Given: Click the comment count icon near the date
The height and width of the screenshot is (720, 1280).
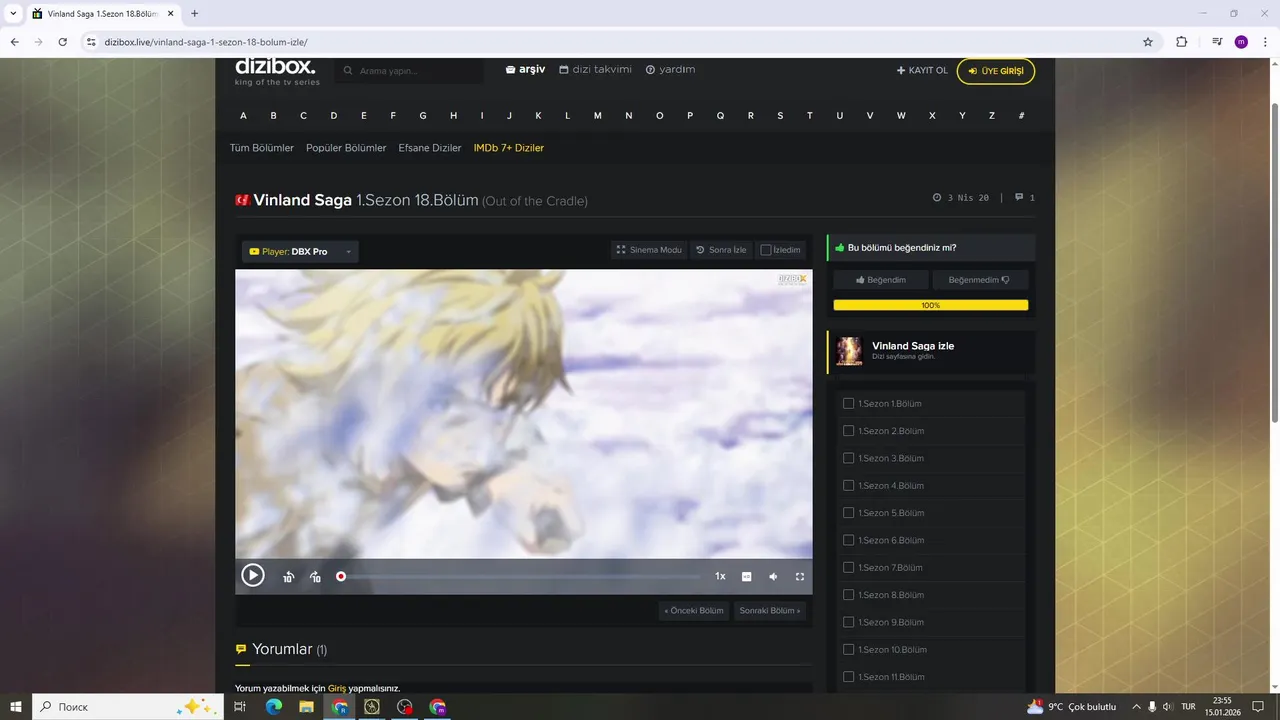Looking at the screenshot, I should click(1019, 197).
